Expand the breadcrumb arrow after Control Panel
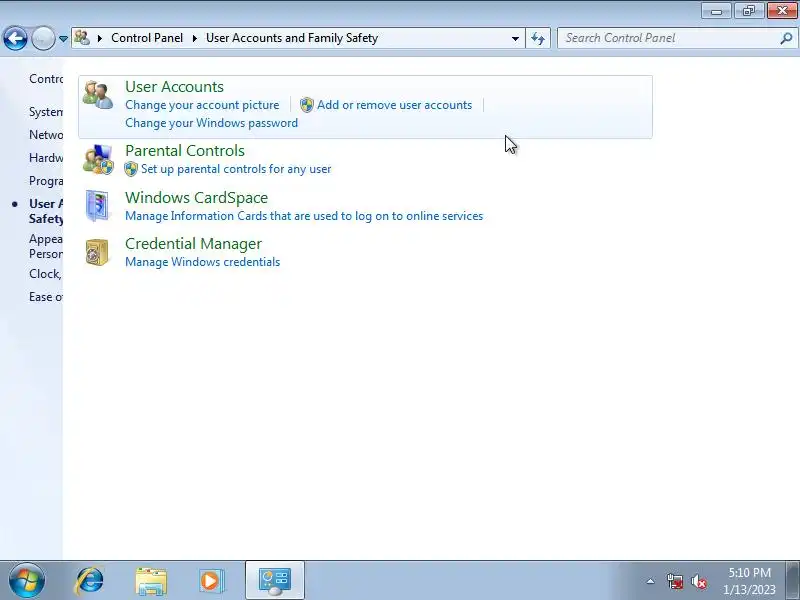This screenshot has height=600, width=800. tap(194, 38)
